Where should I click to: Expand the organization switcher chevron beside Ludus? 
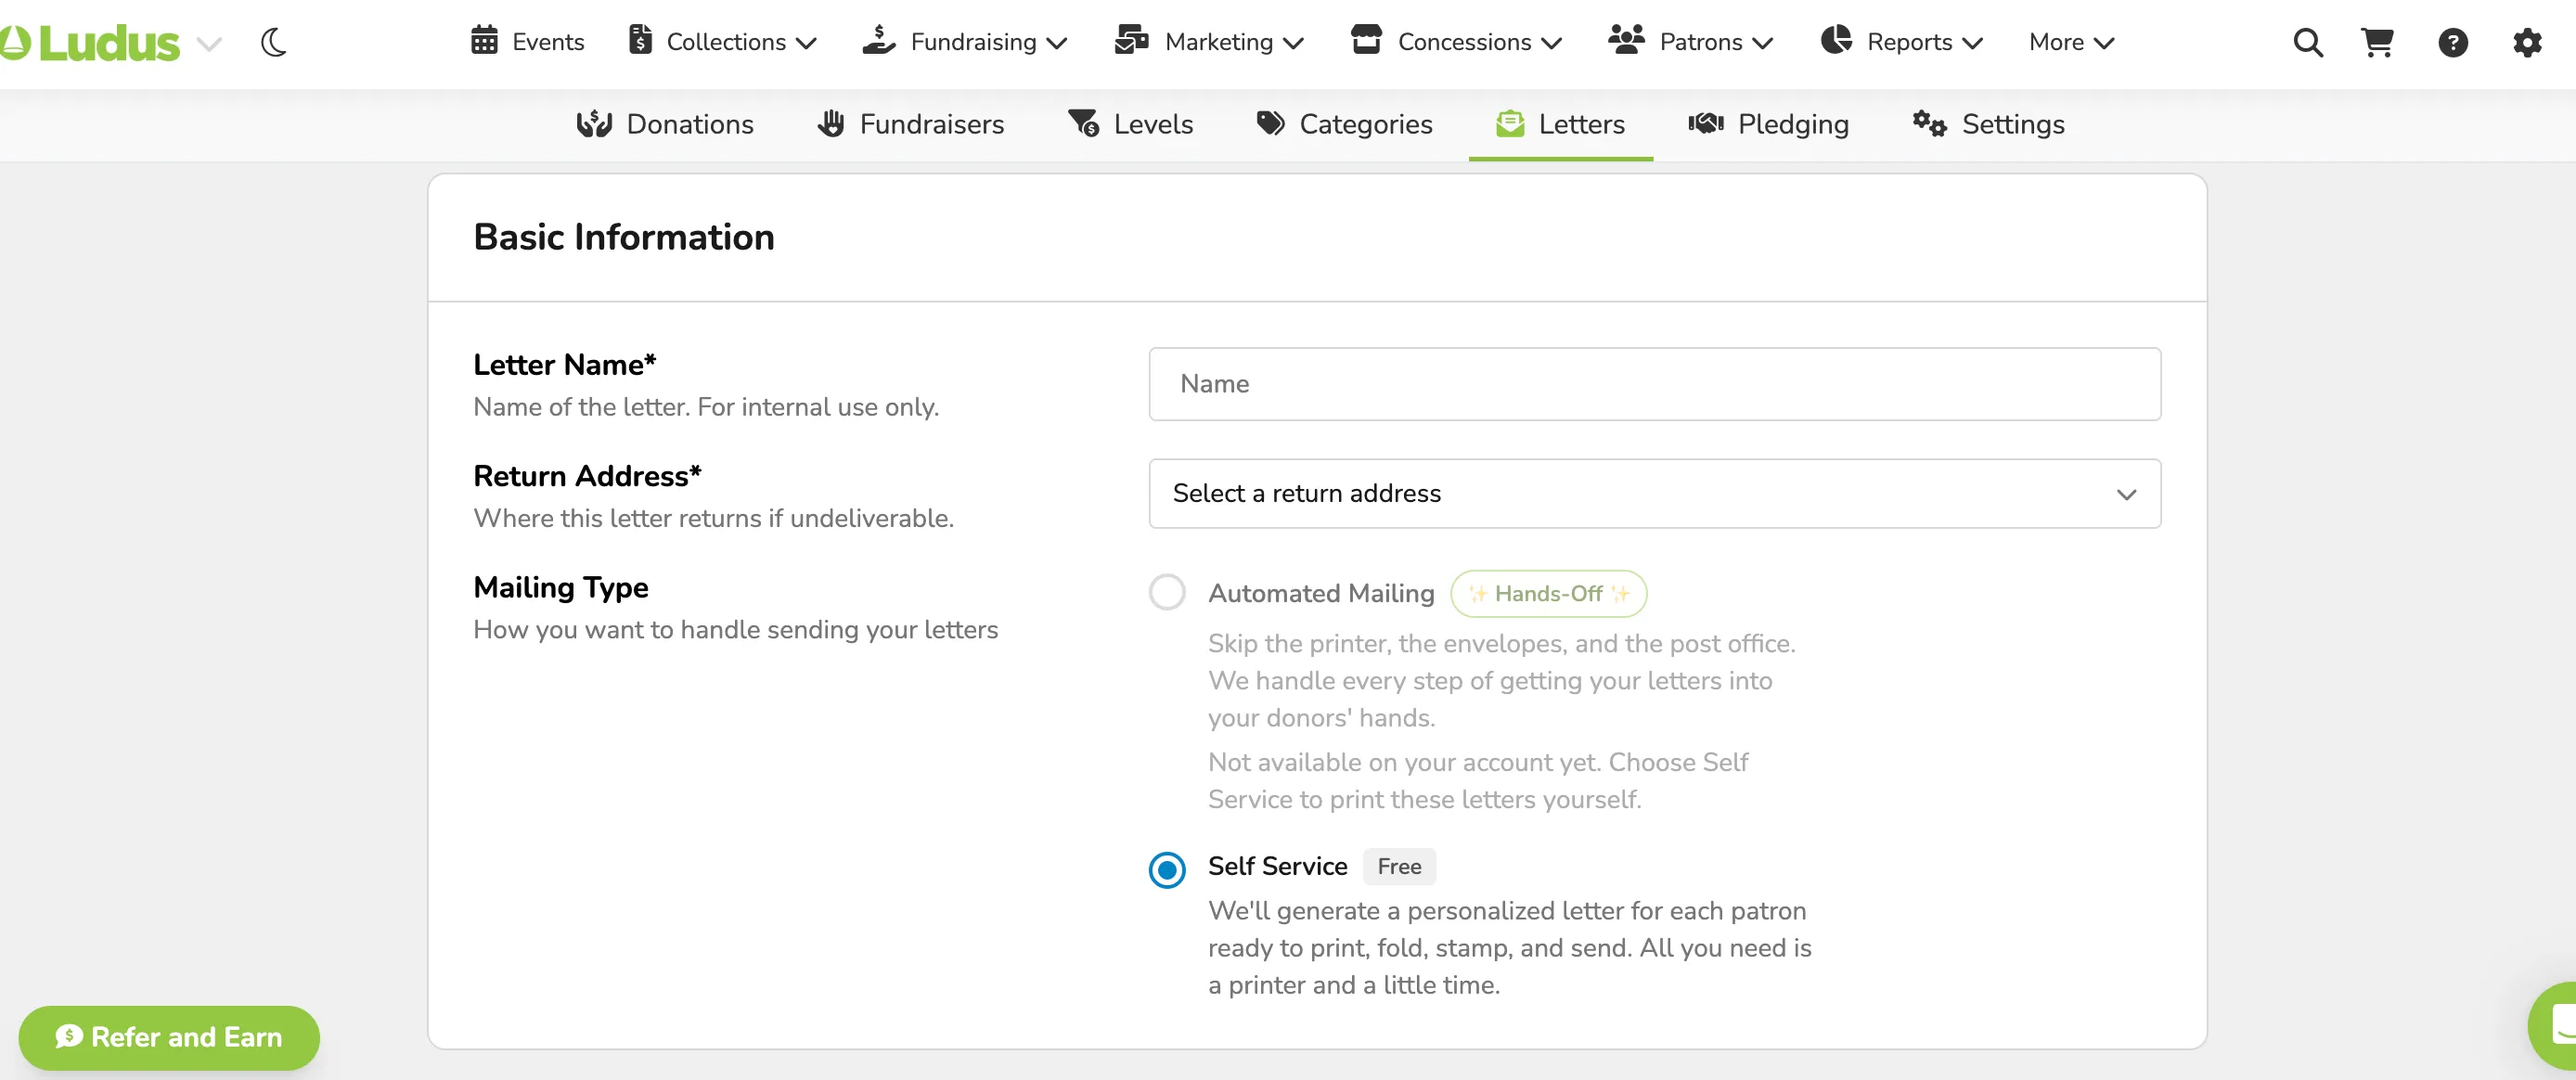point(209,43)
